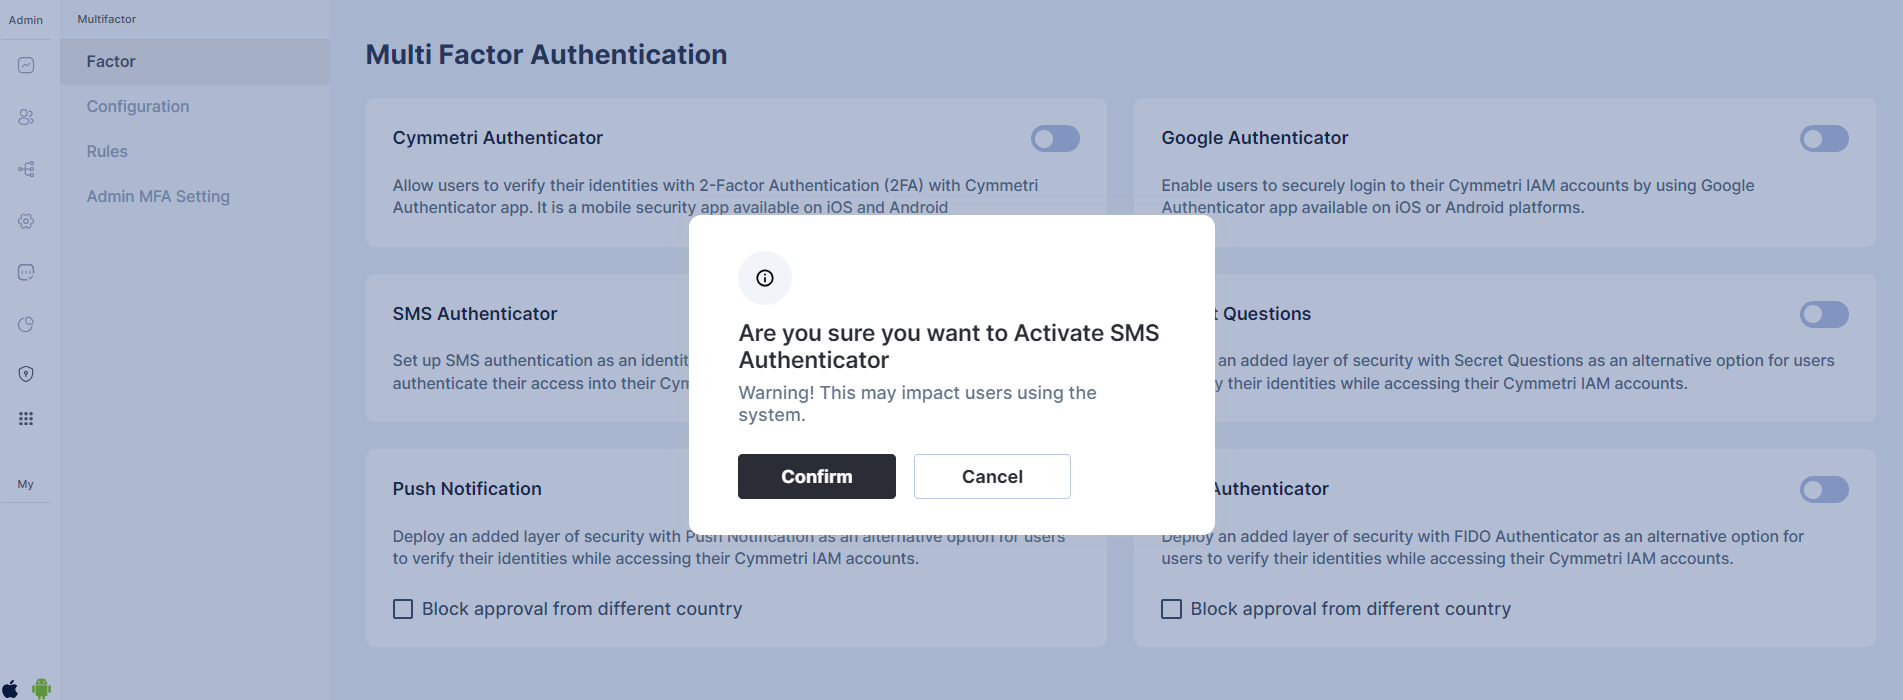Open the apps grid icon in sidebar
The width and height of the screenshot is (1903, 700).
(x=26, y=419)
